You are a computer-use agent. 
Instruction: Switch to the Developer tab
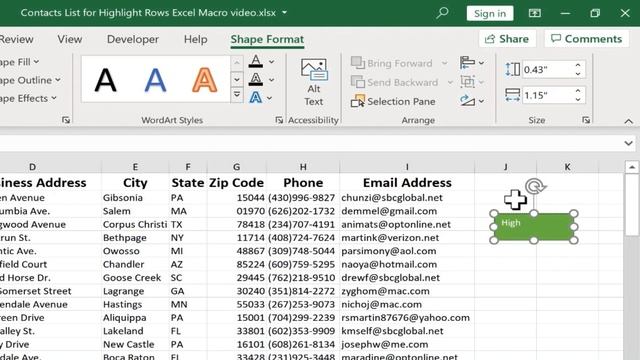133,39
